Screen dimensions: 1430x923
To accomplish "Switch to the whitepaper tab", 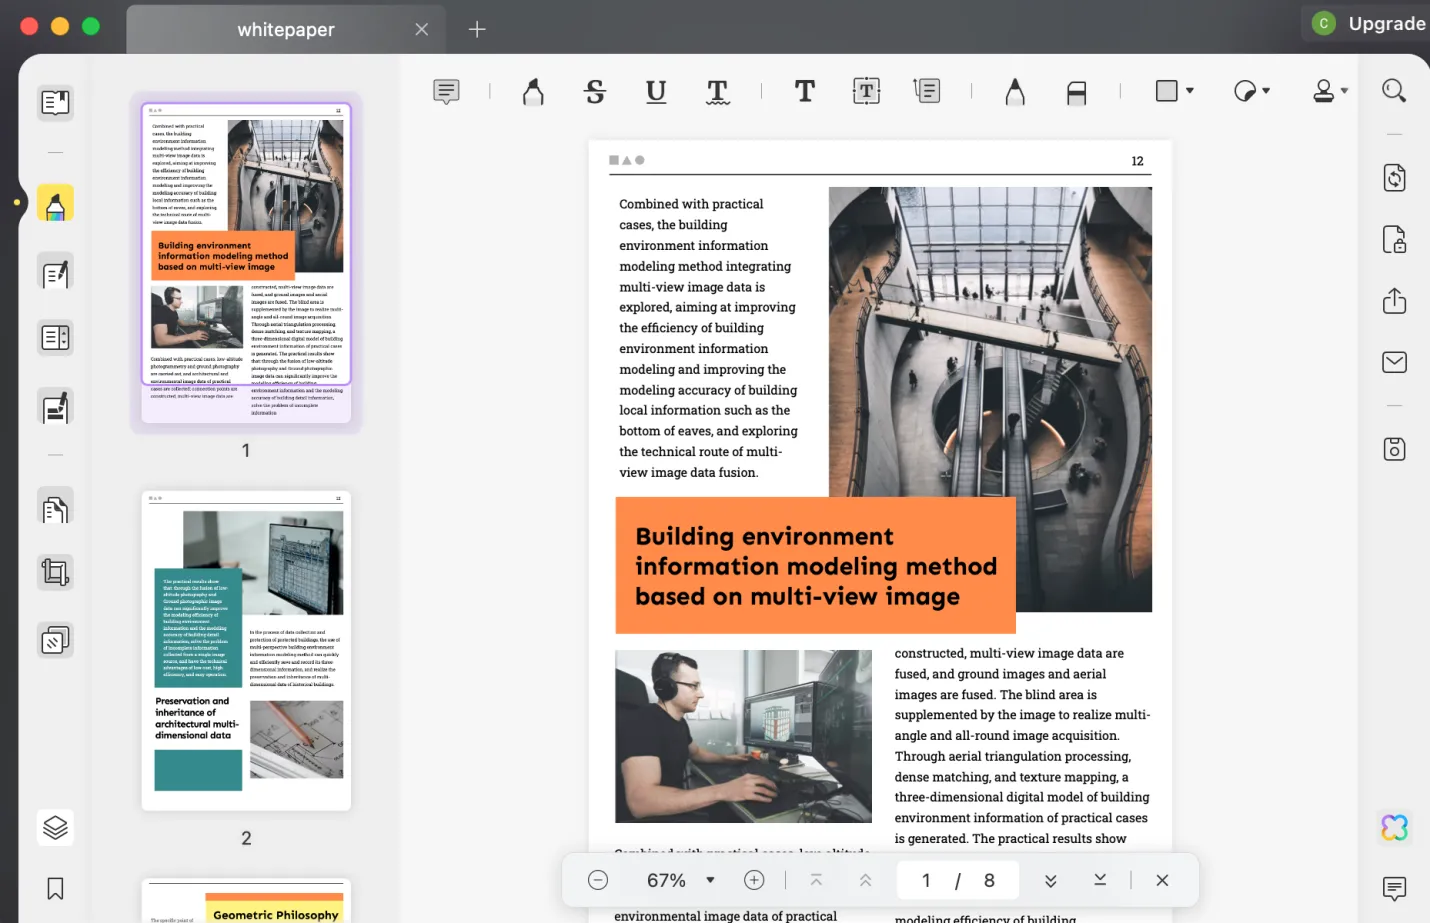I will 285,29.
